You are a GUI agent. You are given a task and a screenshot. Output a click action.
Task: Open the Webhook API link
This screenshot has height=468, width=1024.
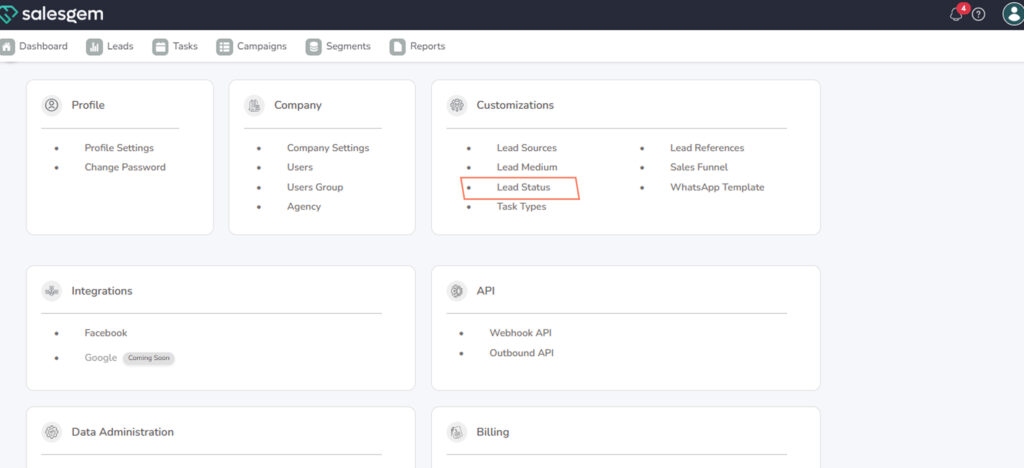click(x=520, y=333)
